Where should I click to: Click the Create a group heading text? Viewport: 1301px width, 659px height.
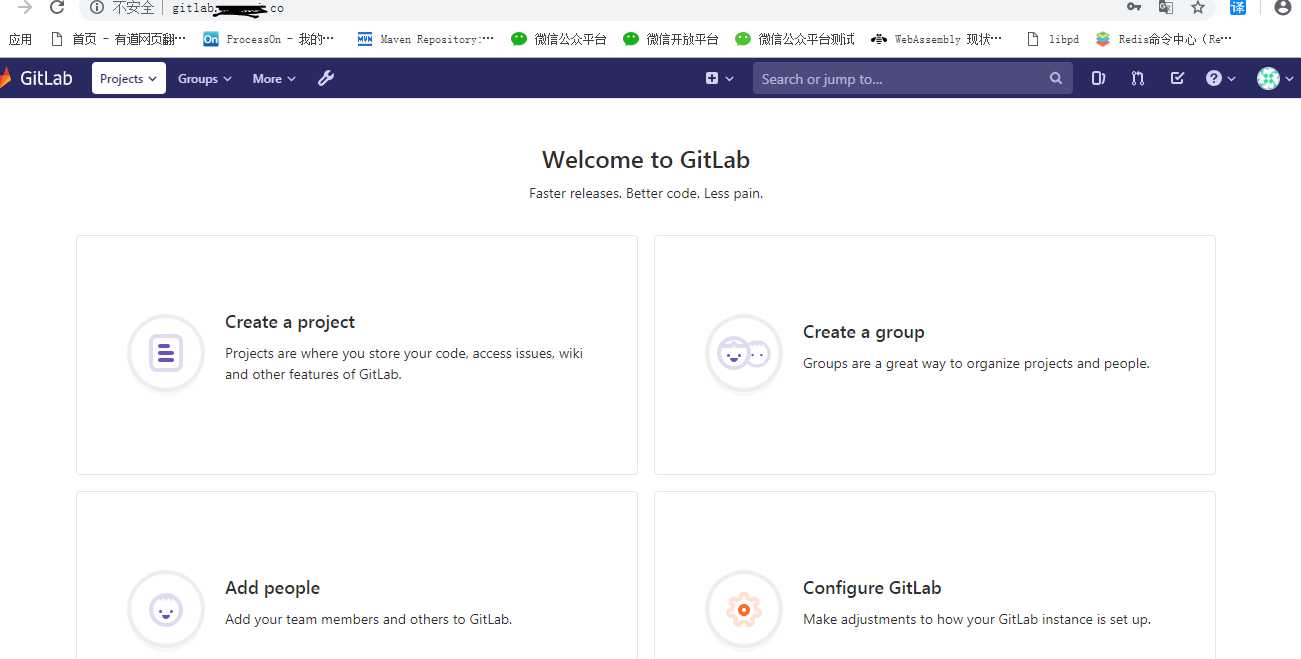click(864, 332)
